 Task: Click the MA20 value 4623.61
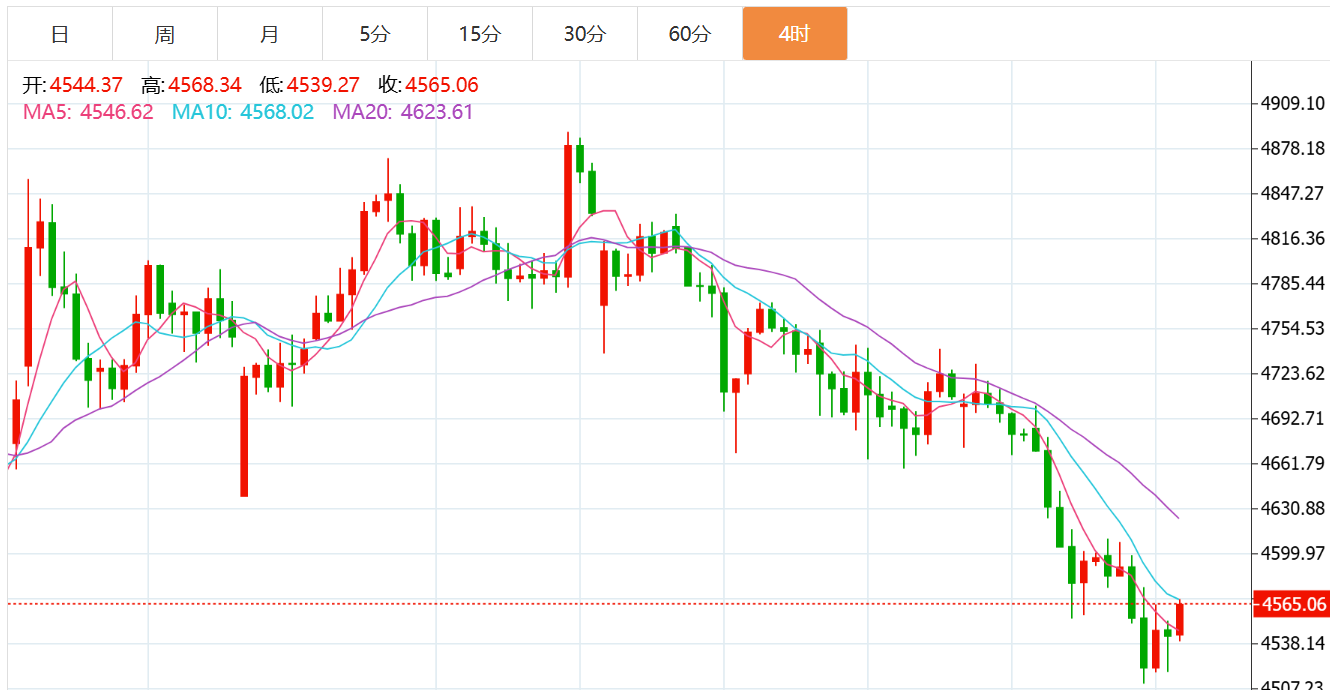[437, 112]
